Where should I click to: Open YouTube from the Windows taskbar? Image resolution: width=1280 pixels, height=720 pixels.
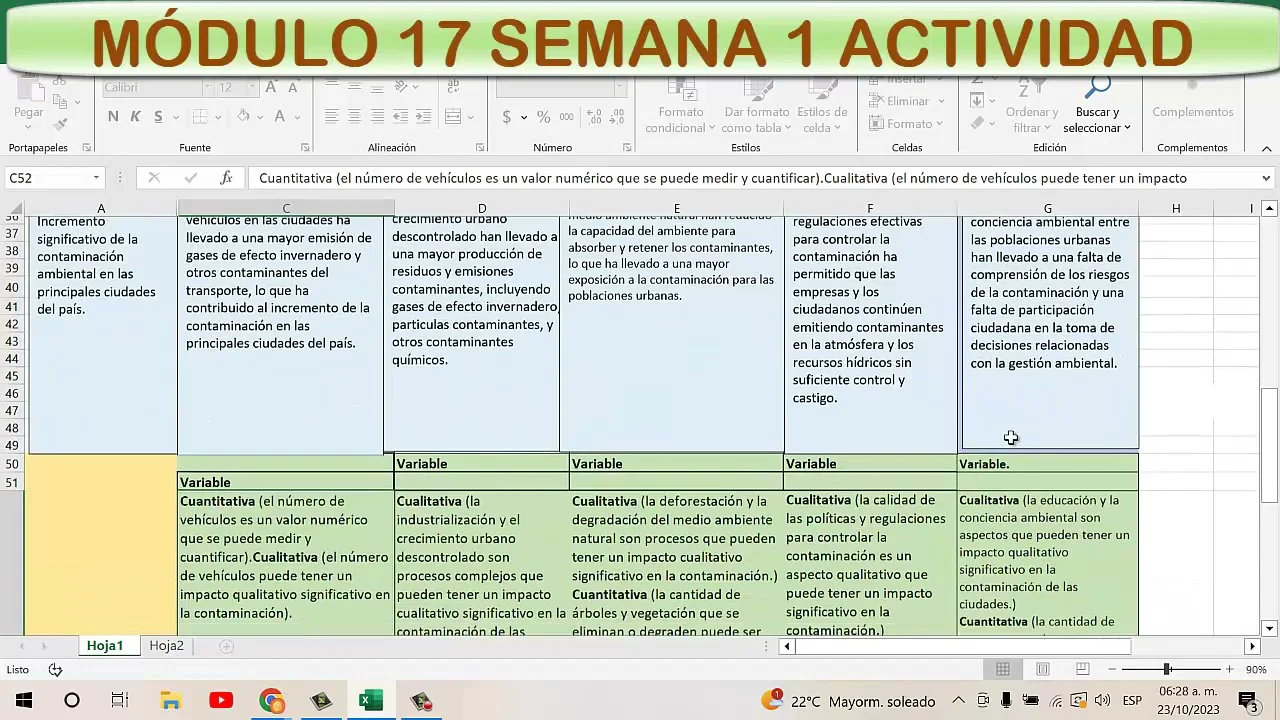point(221,701)
